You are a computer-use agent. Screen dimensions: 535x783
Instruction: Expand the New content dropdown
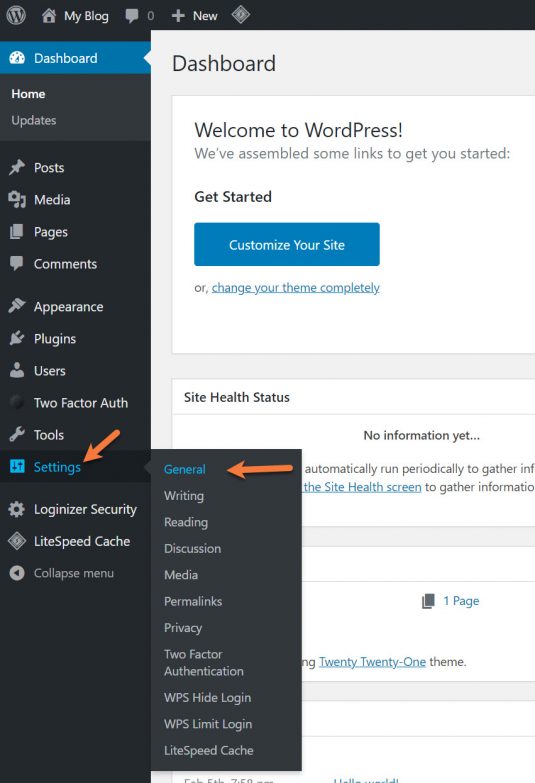[x=194, y=16]
